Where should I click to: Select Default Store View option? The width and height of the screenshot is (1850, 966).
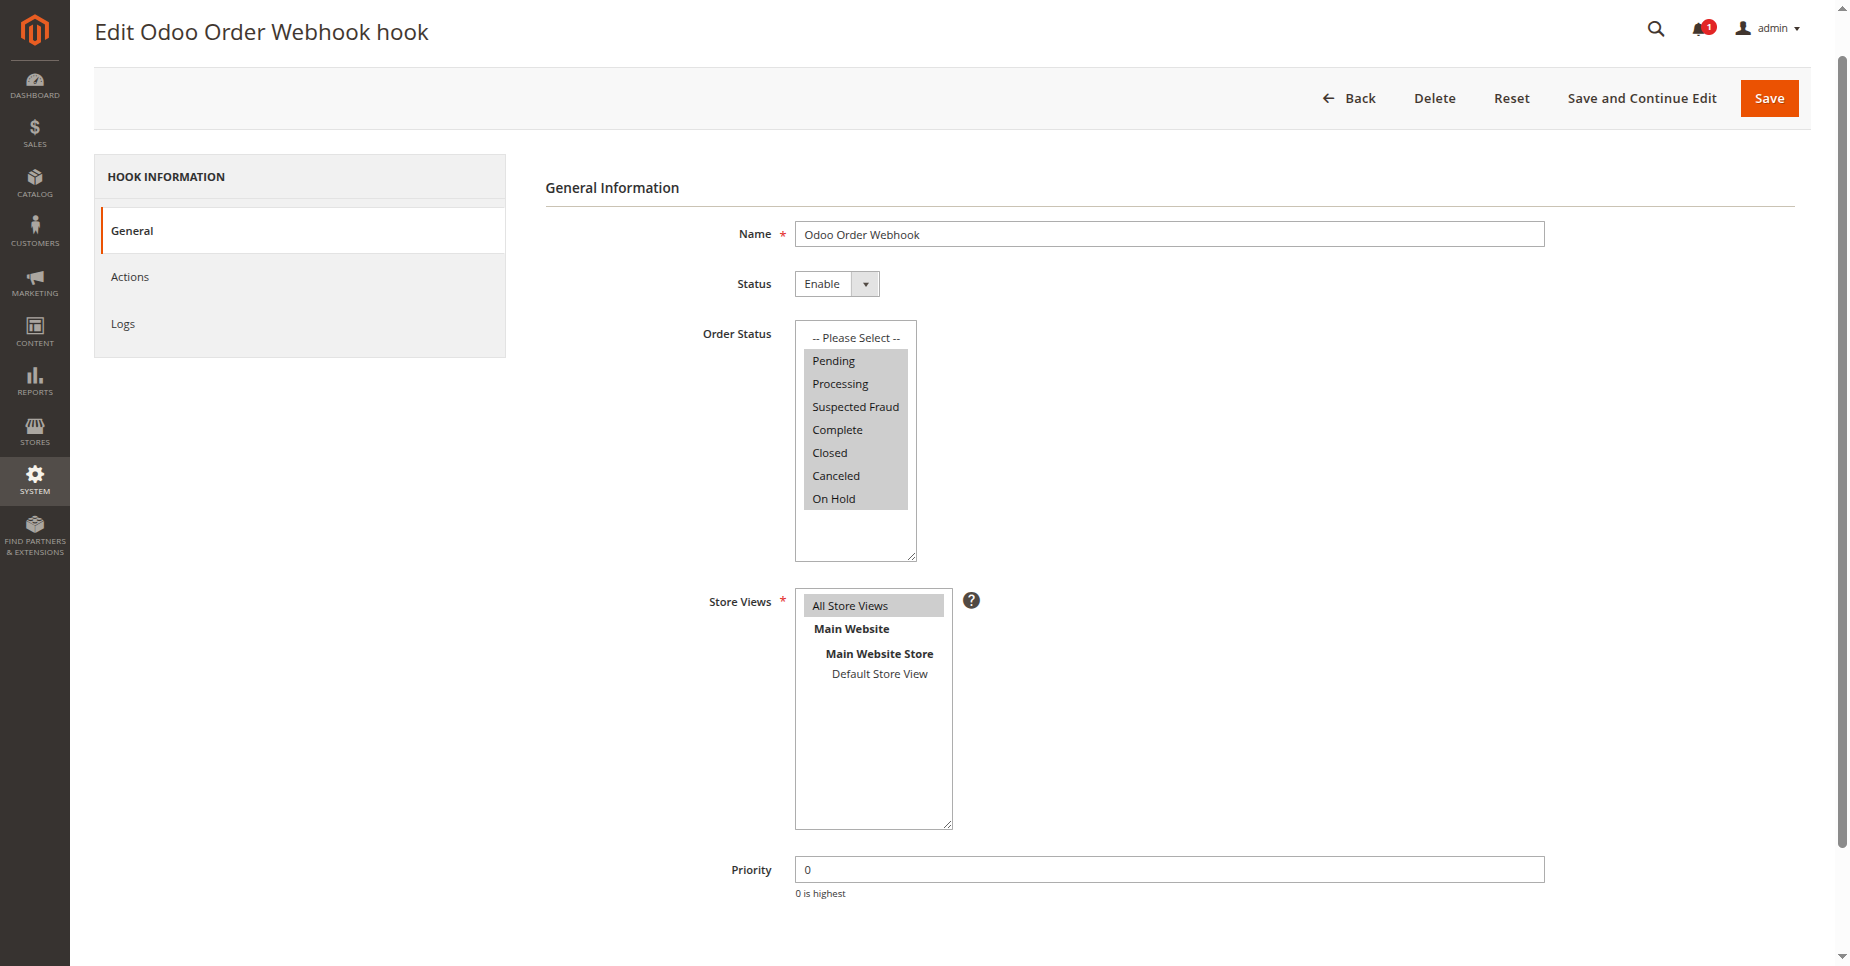[x=879, y=674]
